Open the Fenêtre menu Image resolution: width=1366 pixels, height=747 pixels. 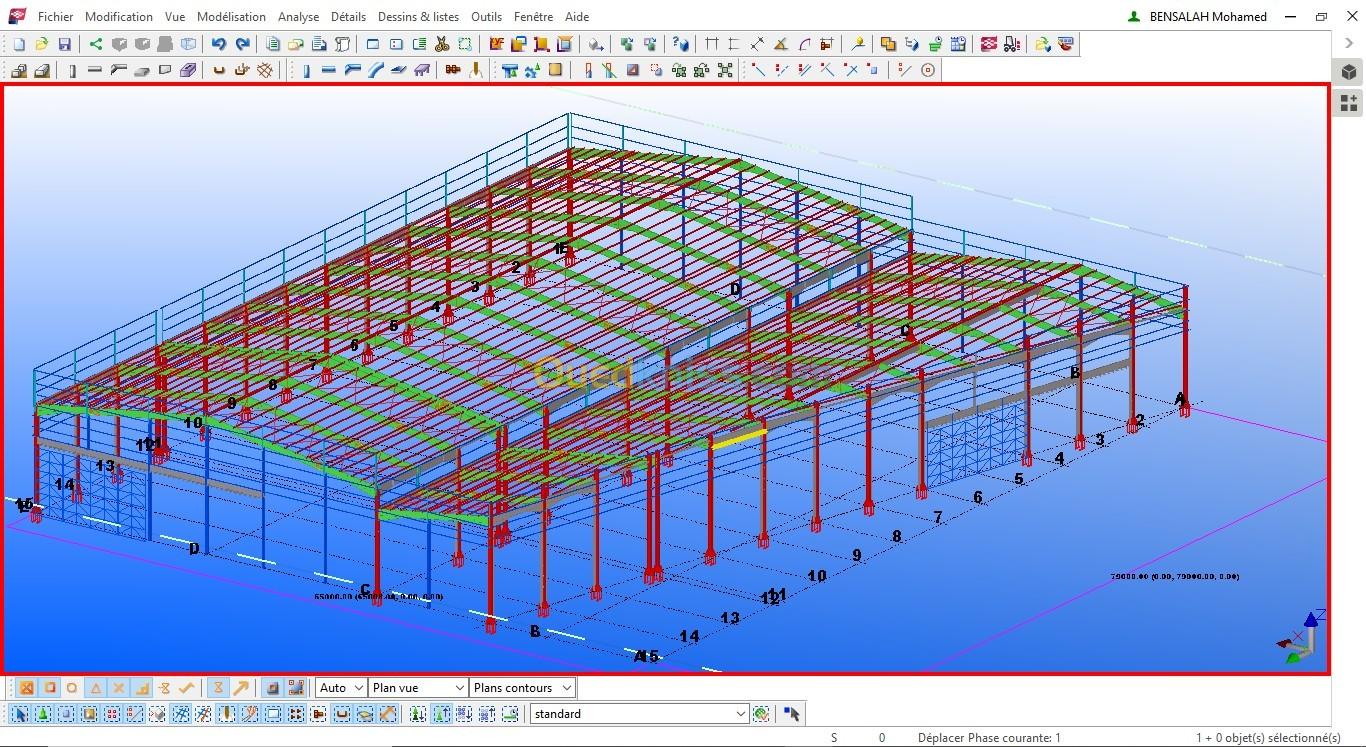coord(533,17)
